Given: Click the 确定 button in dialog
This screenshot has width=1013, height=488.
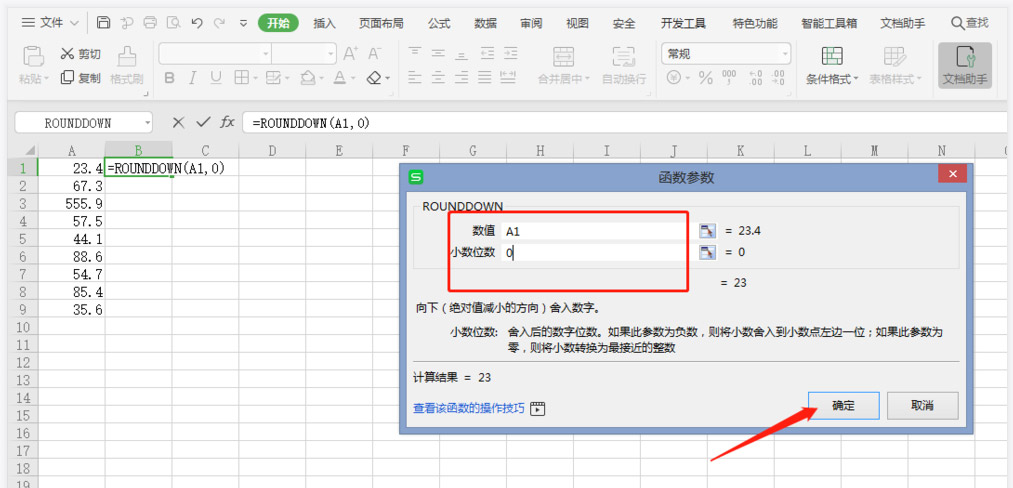Looking at the screenshot, I should click(x=843, y=406).
